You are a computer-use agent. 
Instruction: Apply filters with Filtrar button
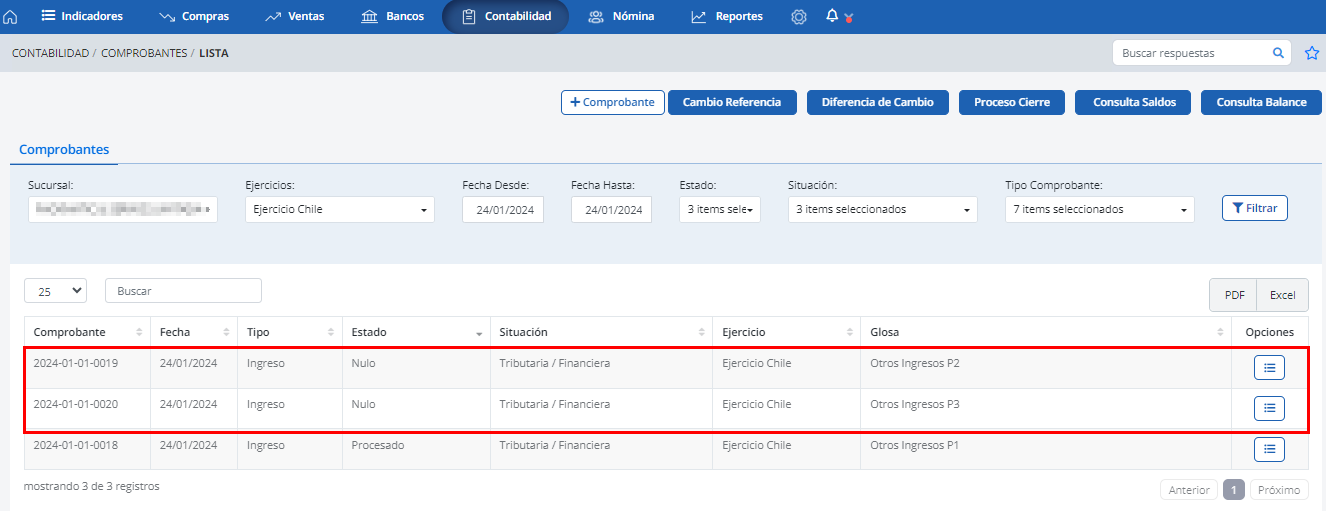tap(1255, 208)
